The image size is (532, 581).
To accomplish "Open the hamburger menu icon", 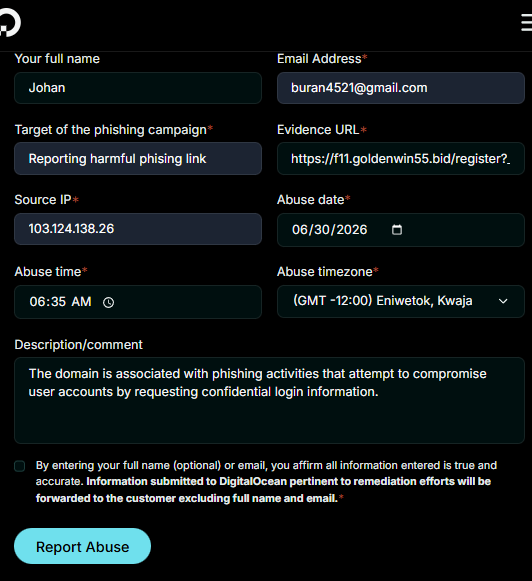I will 526,23.
